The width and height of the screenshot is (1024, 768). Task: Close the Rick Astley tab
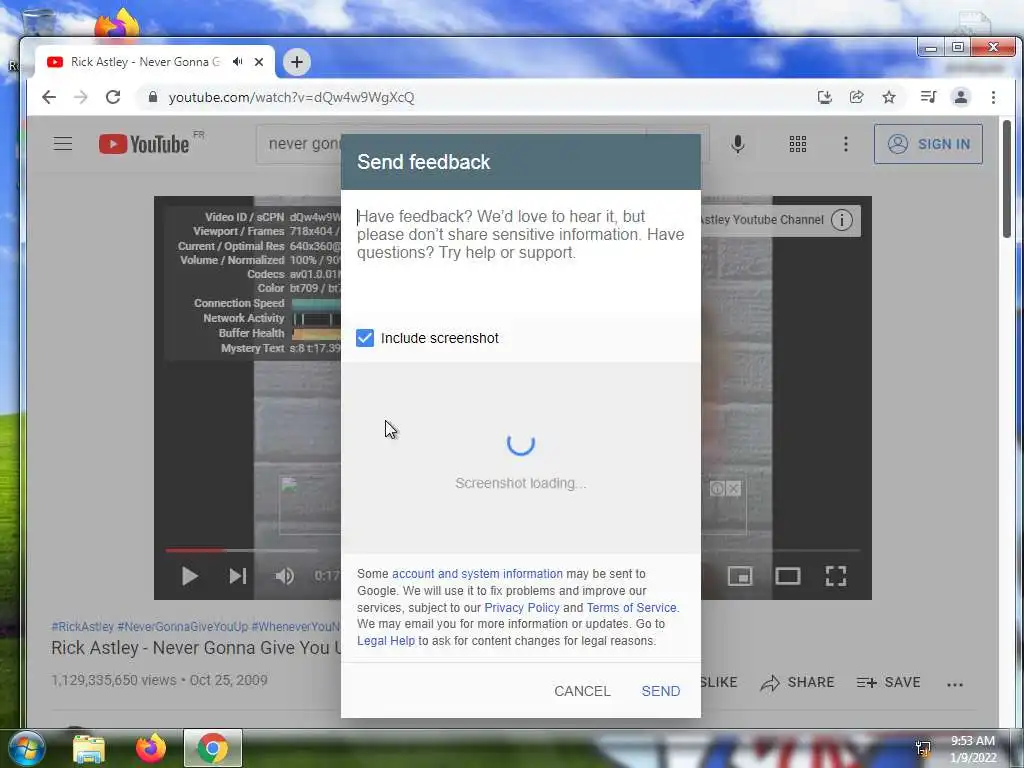pyautogui.click(x=259, y=62)
